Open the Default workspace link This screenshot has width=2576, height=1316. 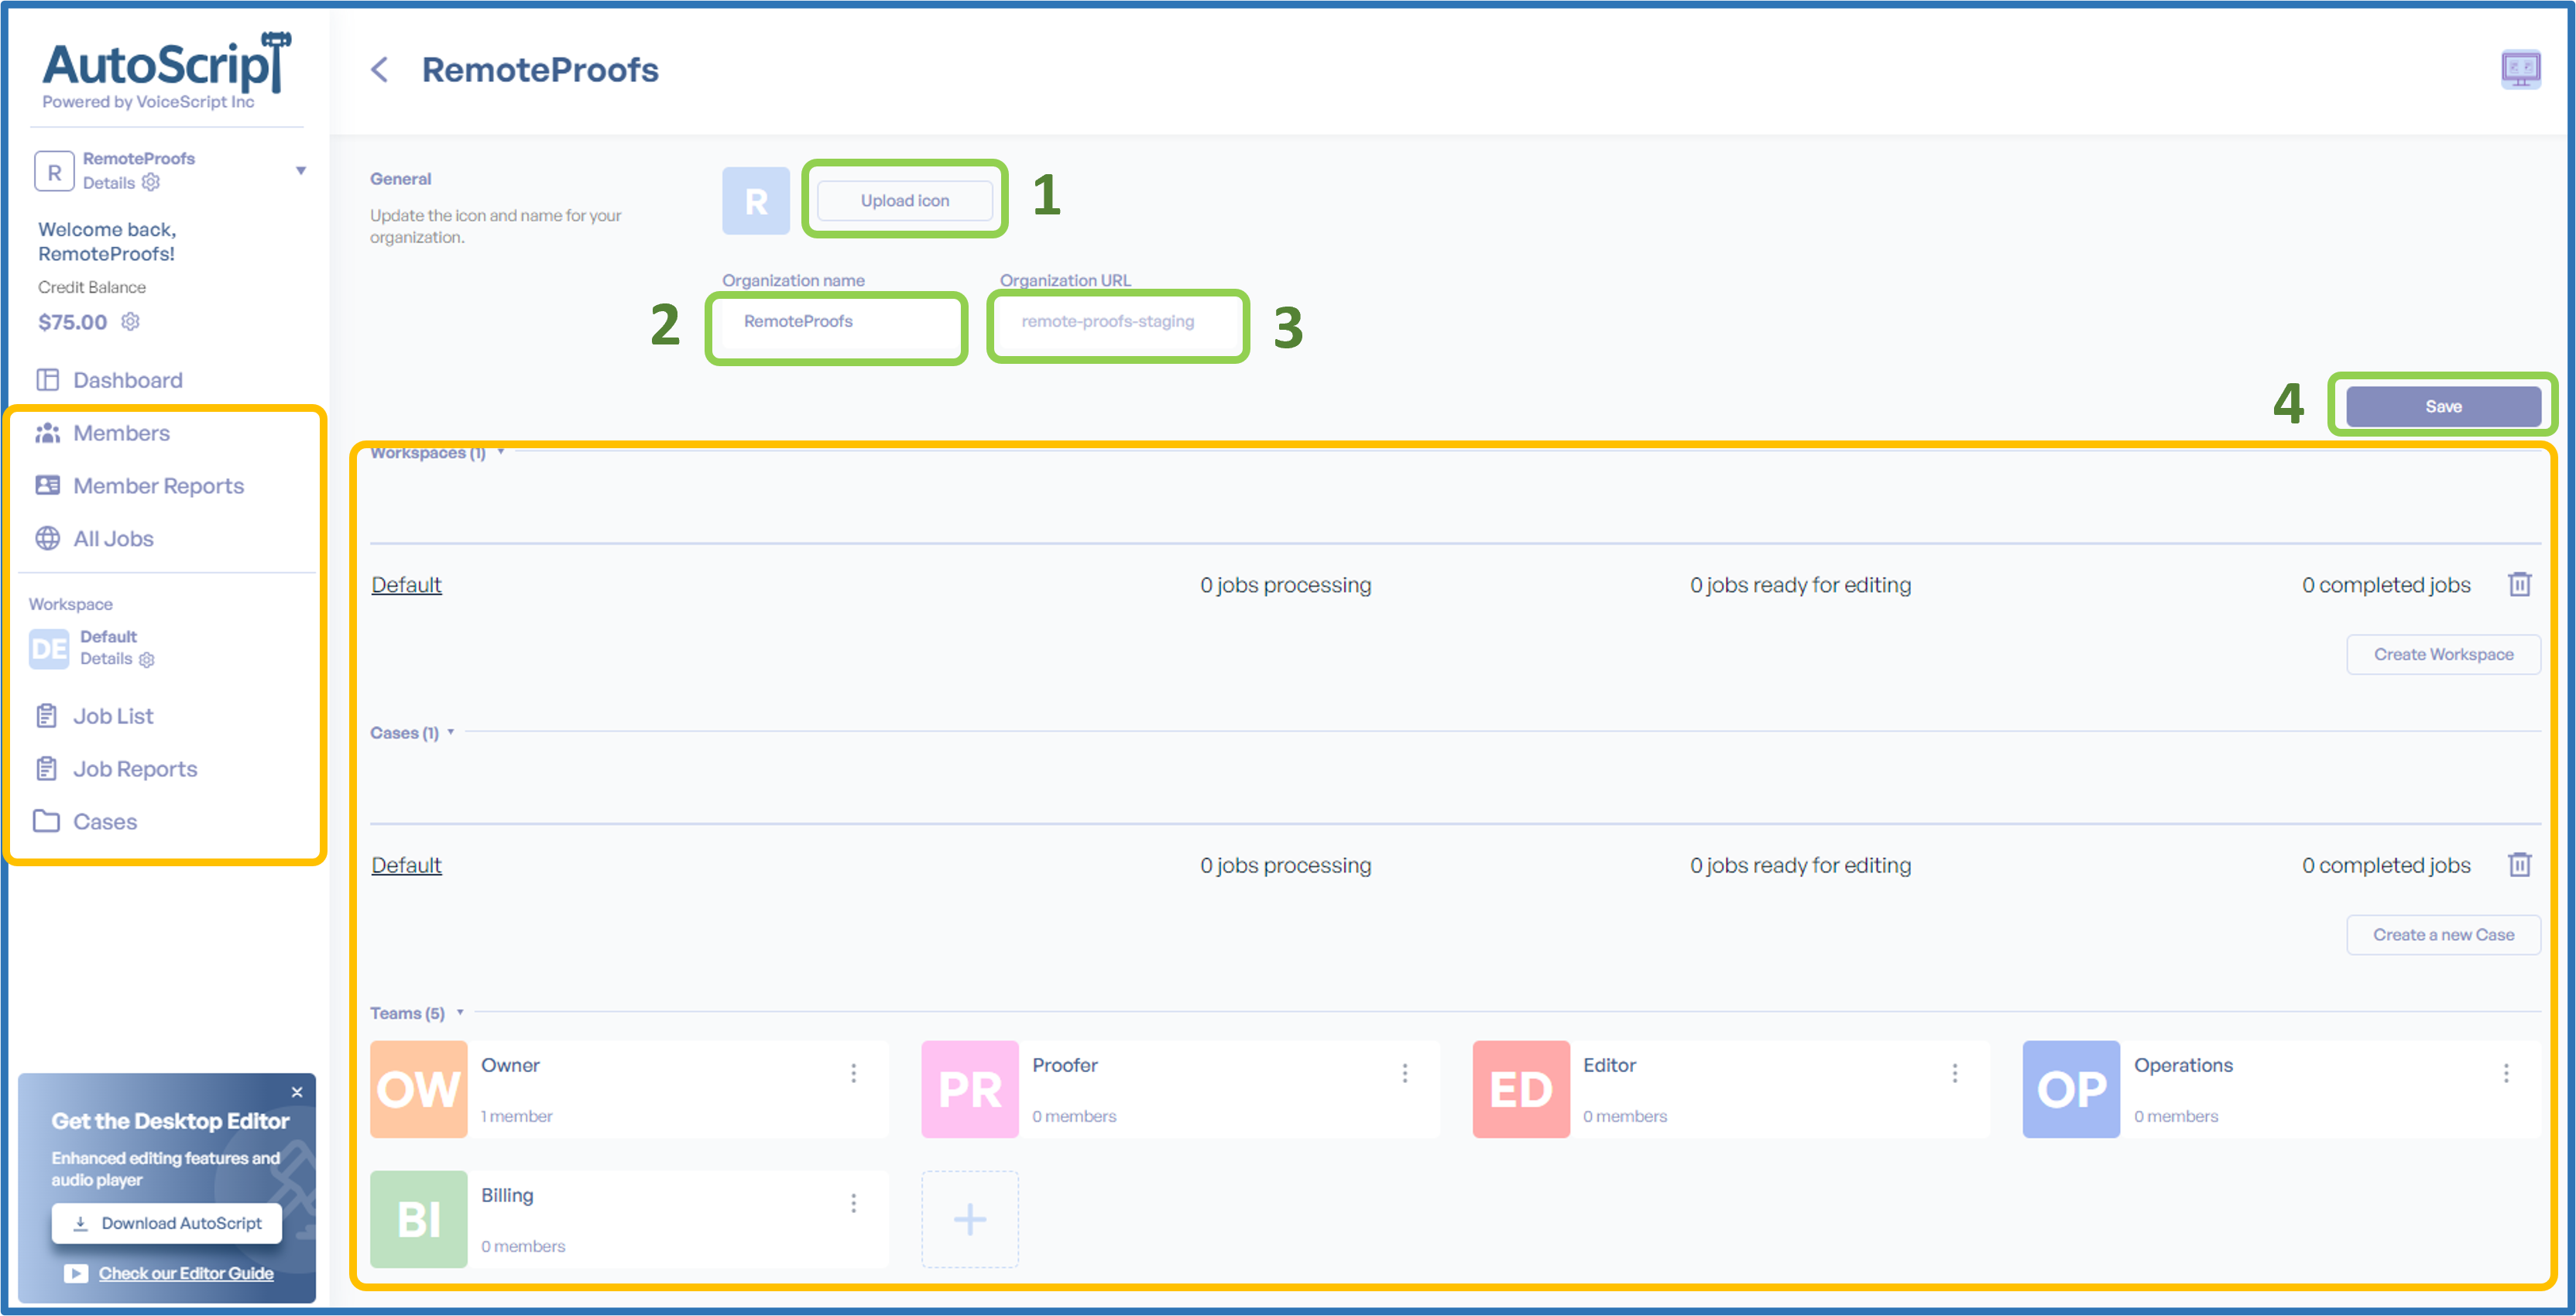tap(406, 584)
